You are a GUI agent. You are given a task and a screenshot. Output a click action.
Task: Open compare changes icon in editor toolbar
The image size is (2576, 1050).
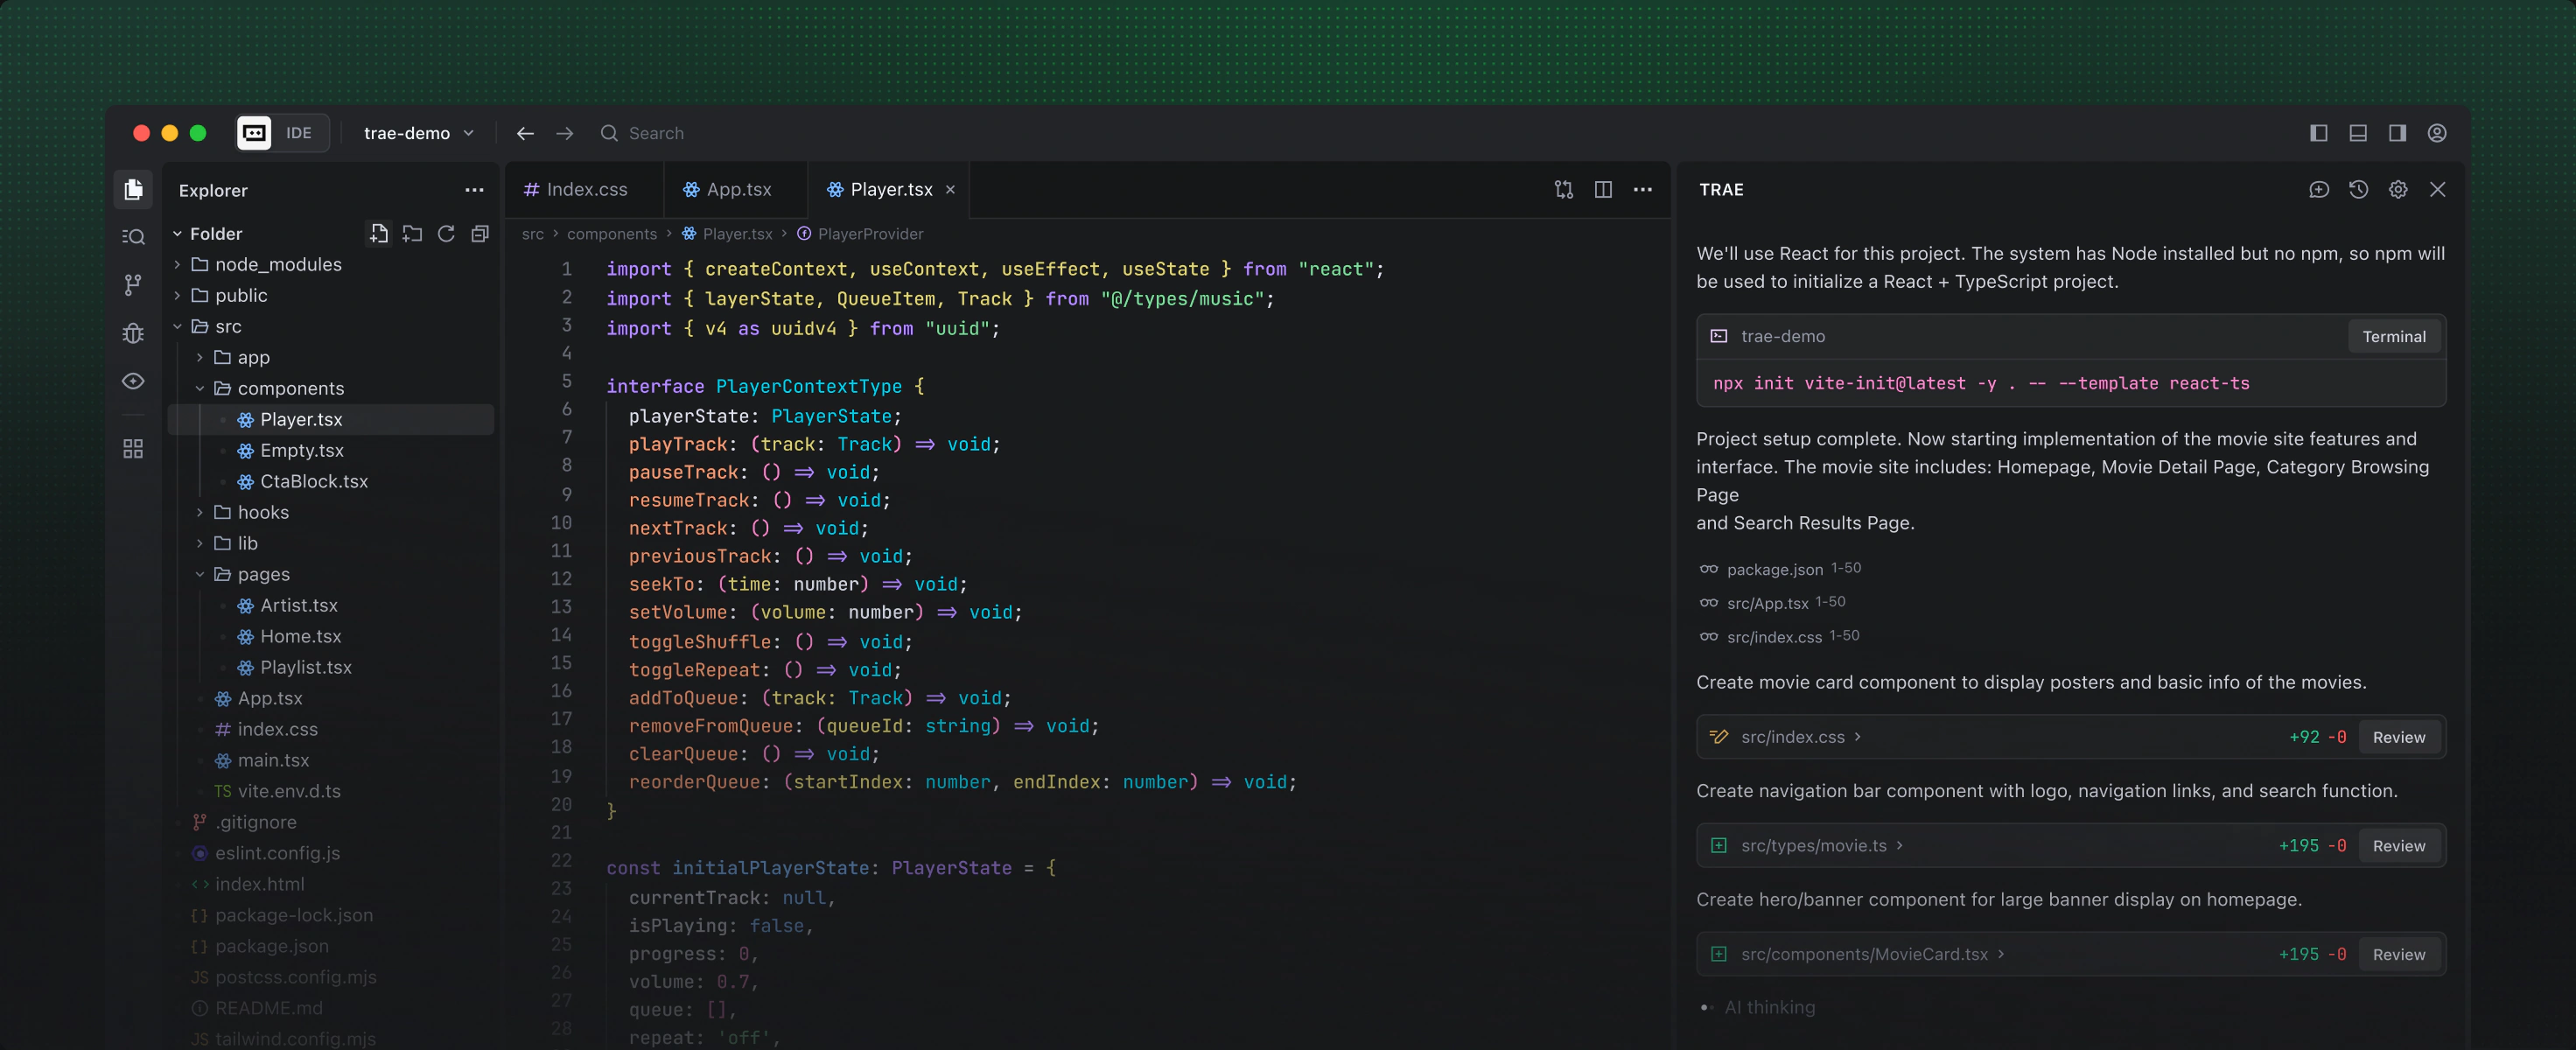(x=1564, y=190)
